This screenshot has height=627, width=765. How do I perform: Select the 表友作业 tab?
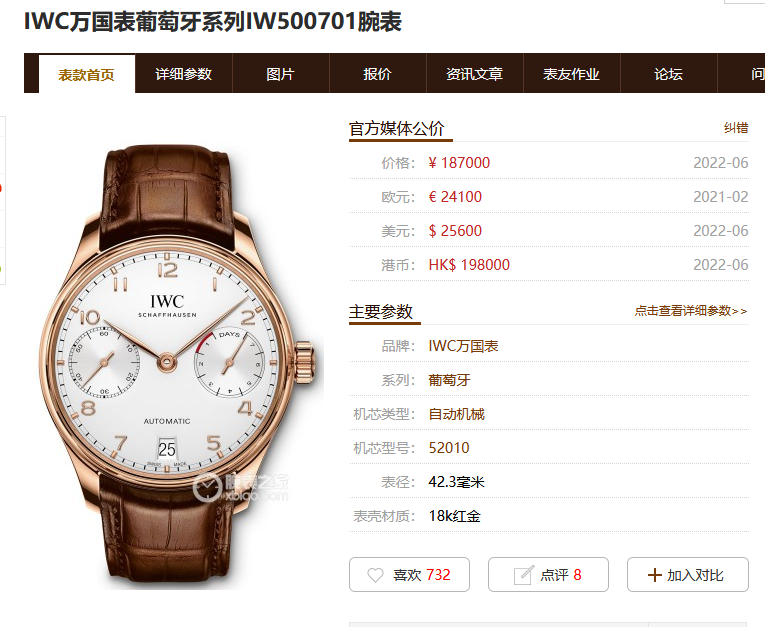pyautogui.click(x=572, y=74)
